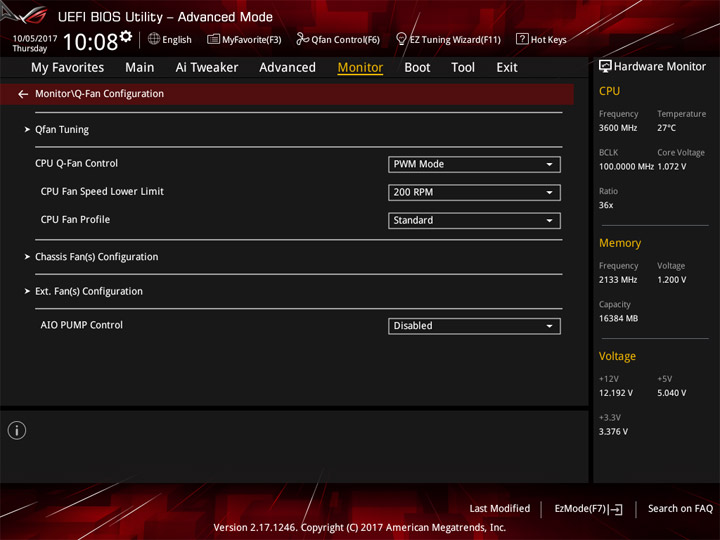The image size is (720, 540).
Task: Click the 16384 MB capacity value
Action: (618, 318)
